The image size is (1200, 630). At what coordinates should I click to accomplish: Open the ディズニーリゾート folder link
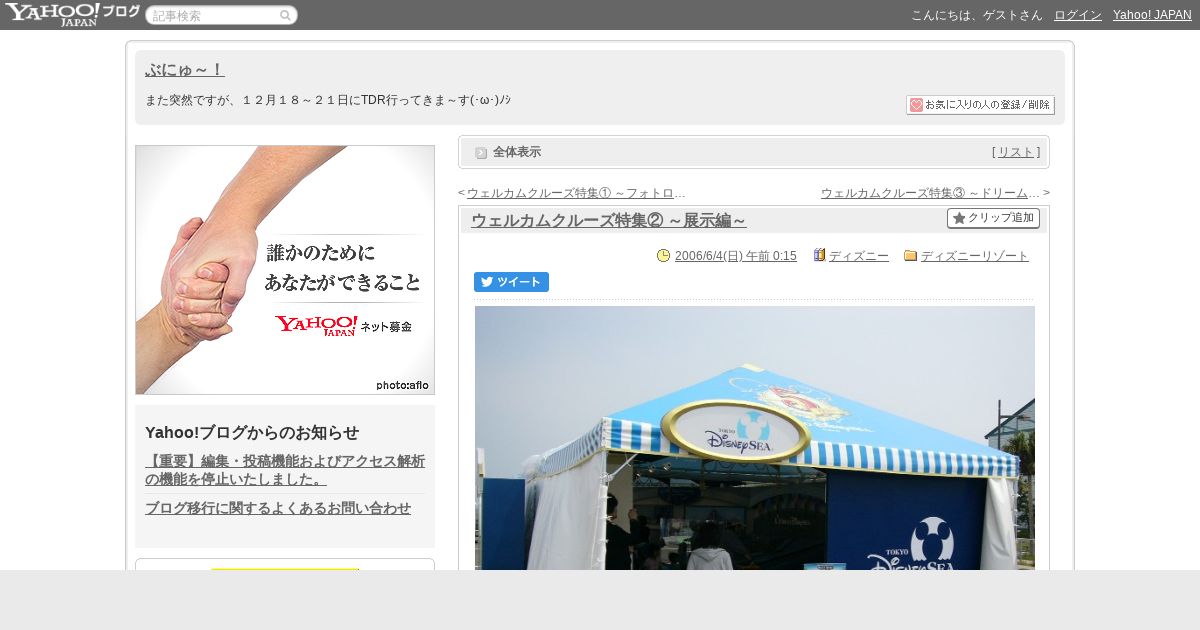tap(975, 256)
